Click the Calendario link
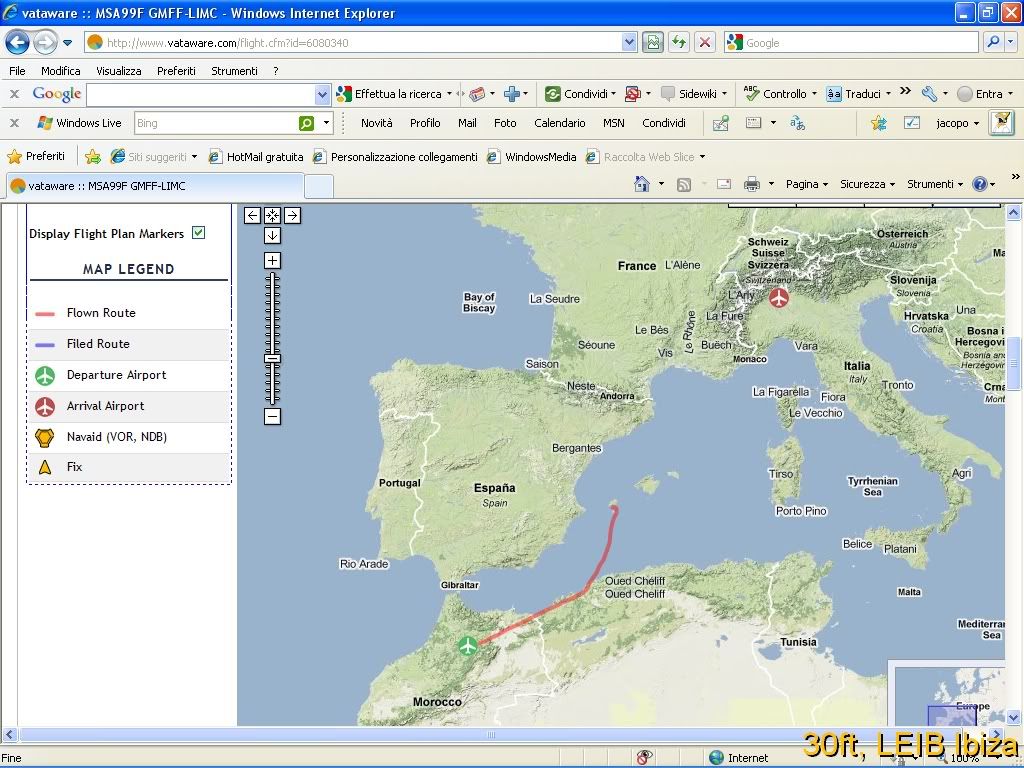The height and width of the screenshot is (768, 1024). click(x=560, y=123)
